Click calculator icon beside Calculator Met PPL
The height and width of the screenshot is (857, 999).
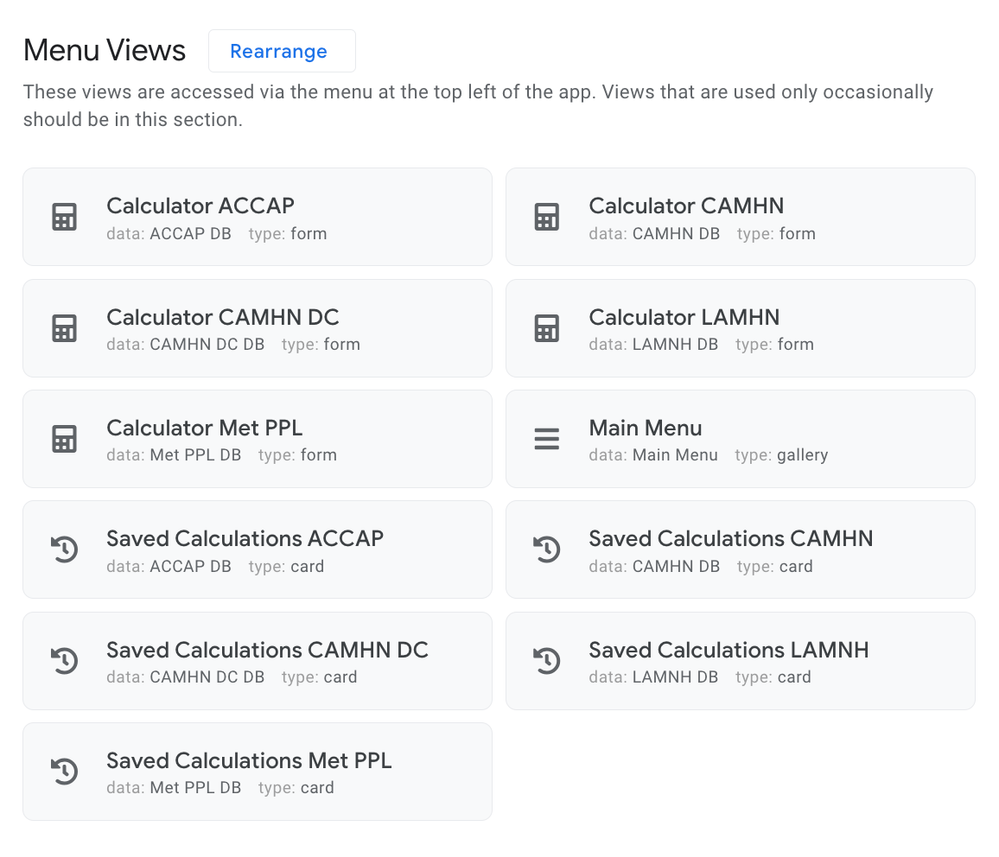pos(64,439)
